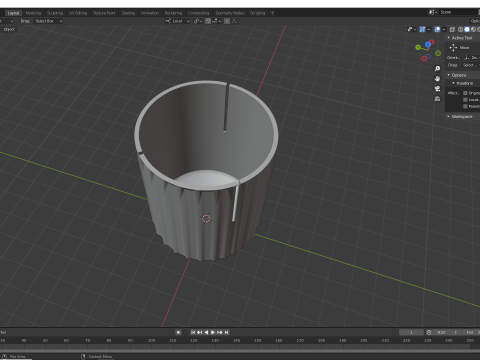Screen dimensions: 480x360
Task: Toggle snapping magnet icon
Action: 208,21
